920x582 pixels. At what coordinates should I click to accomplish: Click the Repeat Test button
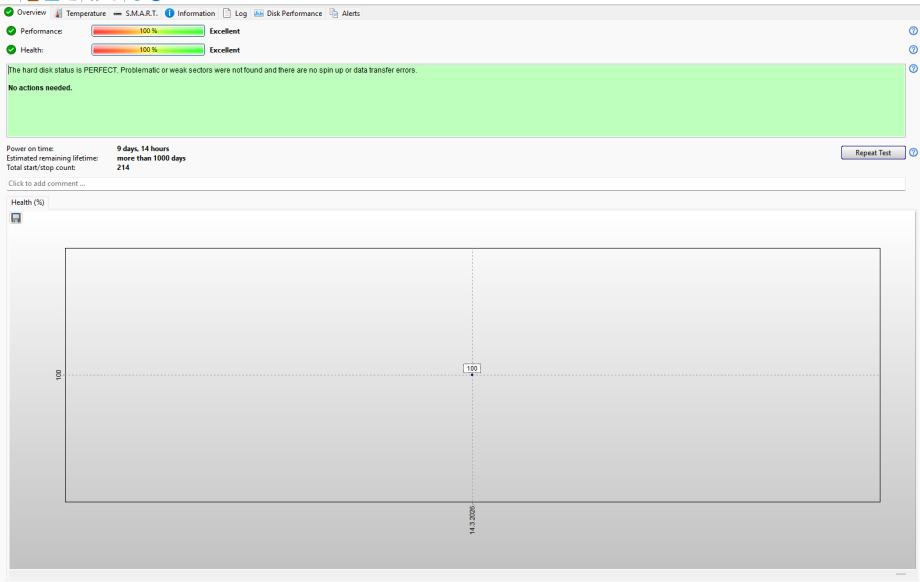872,153
